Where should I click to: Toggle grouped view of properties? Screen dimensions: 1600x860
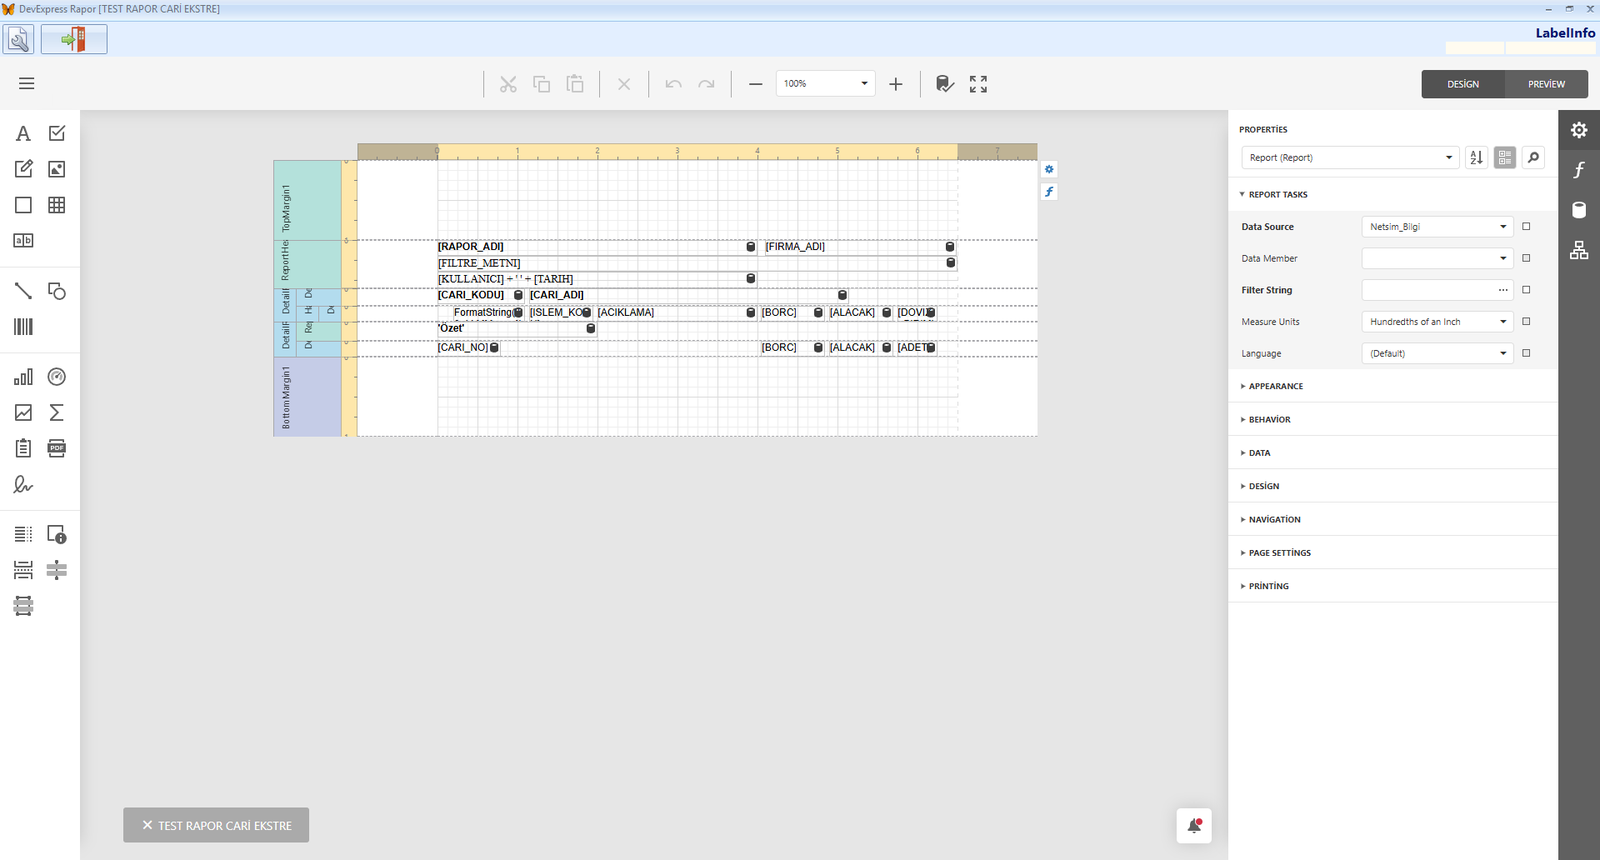tap(1505, 158)
